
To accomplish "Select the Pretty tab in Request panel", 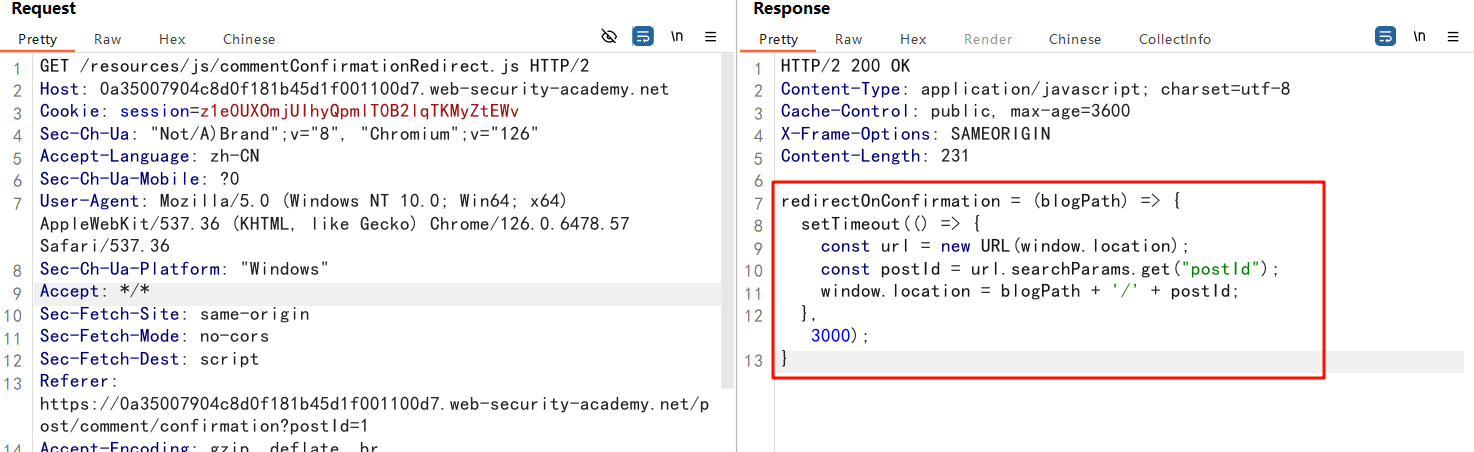I will 38,39.
